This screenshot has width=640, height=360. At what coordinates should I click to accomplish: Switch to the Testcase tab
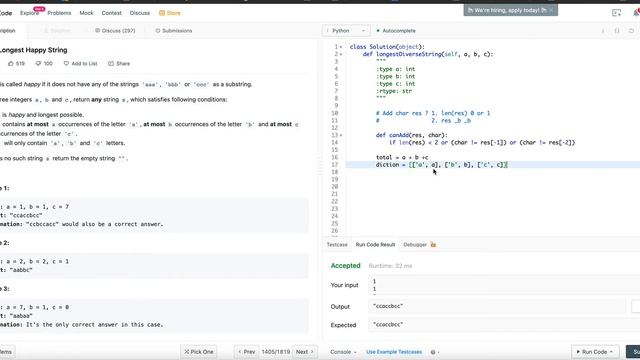[337, 244]
